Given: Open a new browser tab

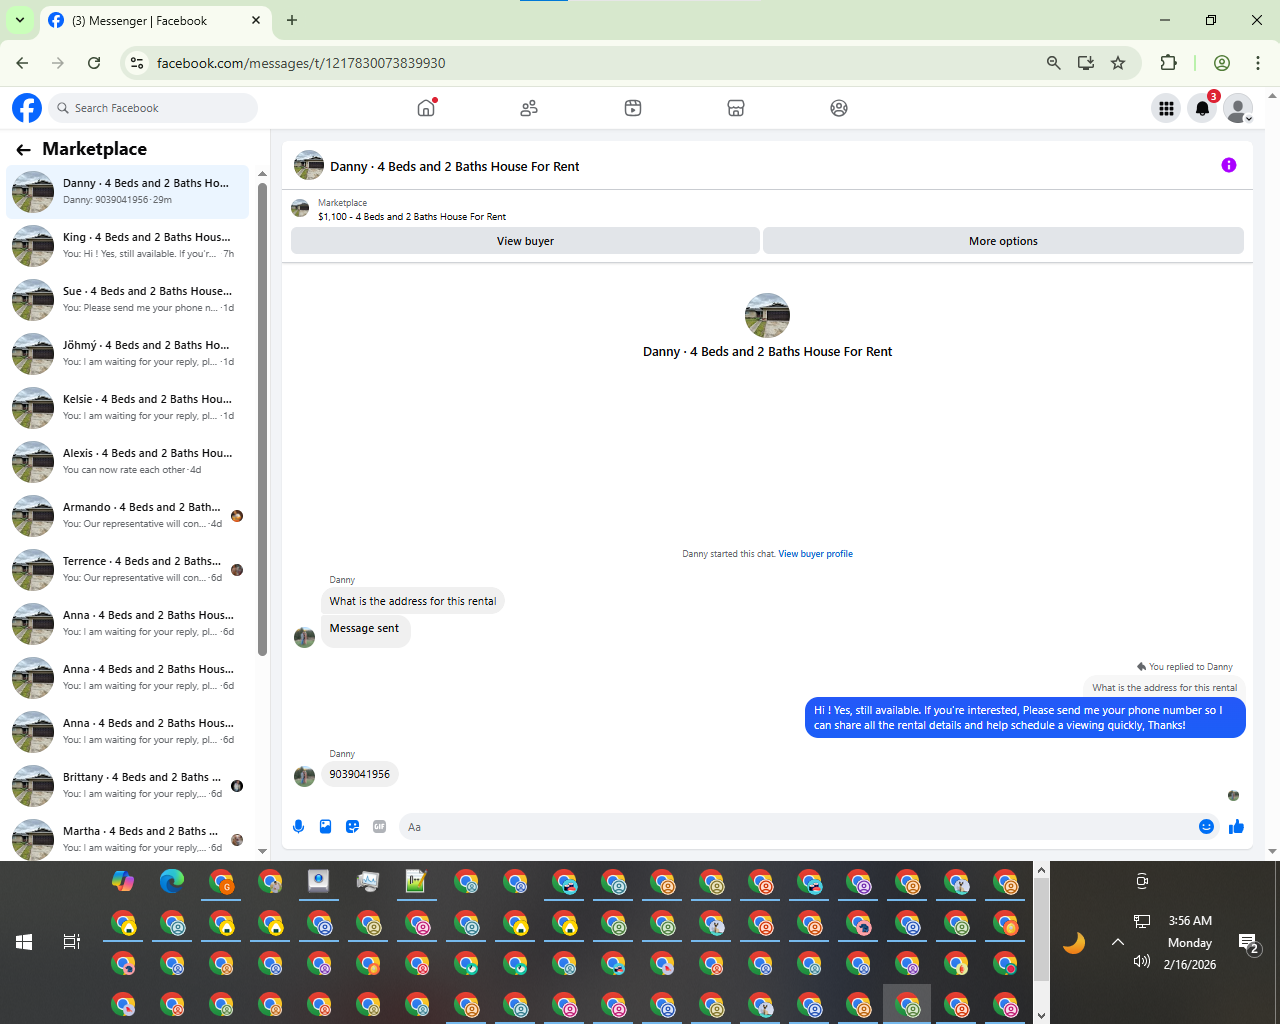Looking at the screenshot, I should point(292,20).
